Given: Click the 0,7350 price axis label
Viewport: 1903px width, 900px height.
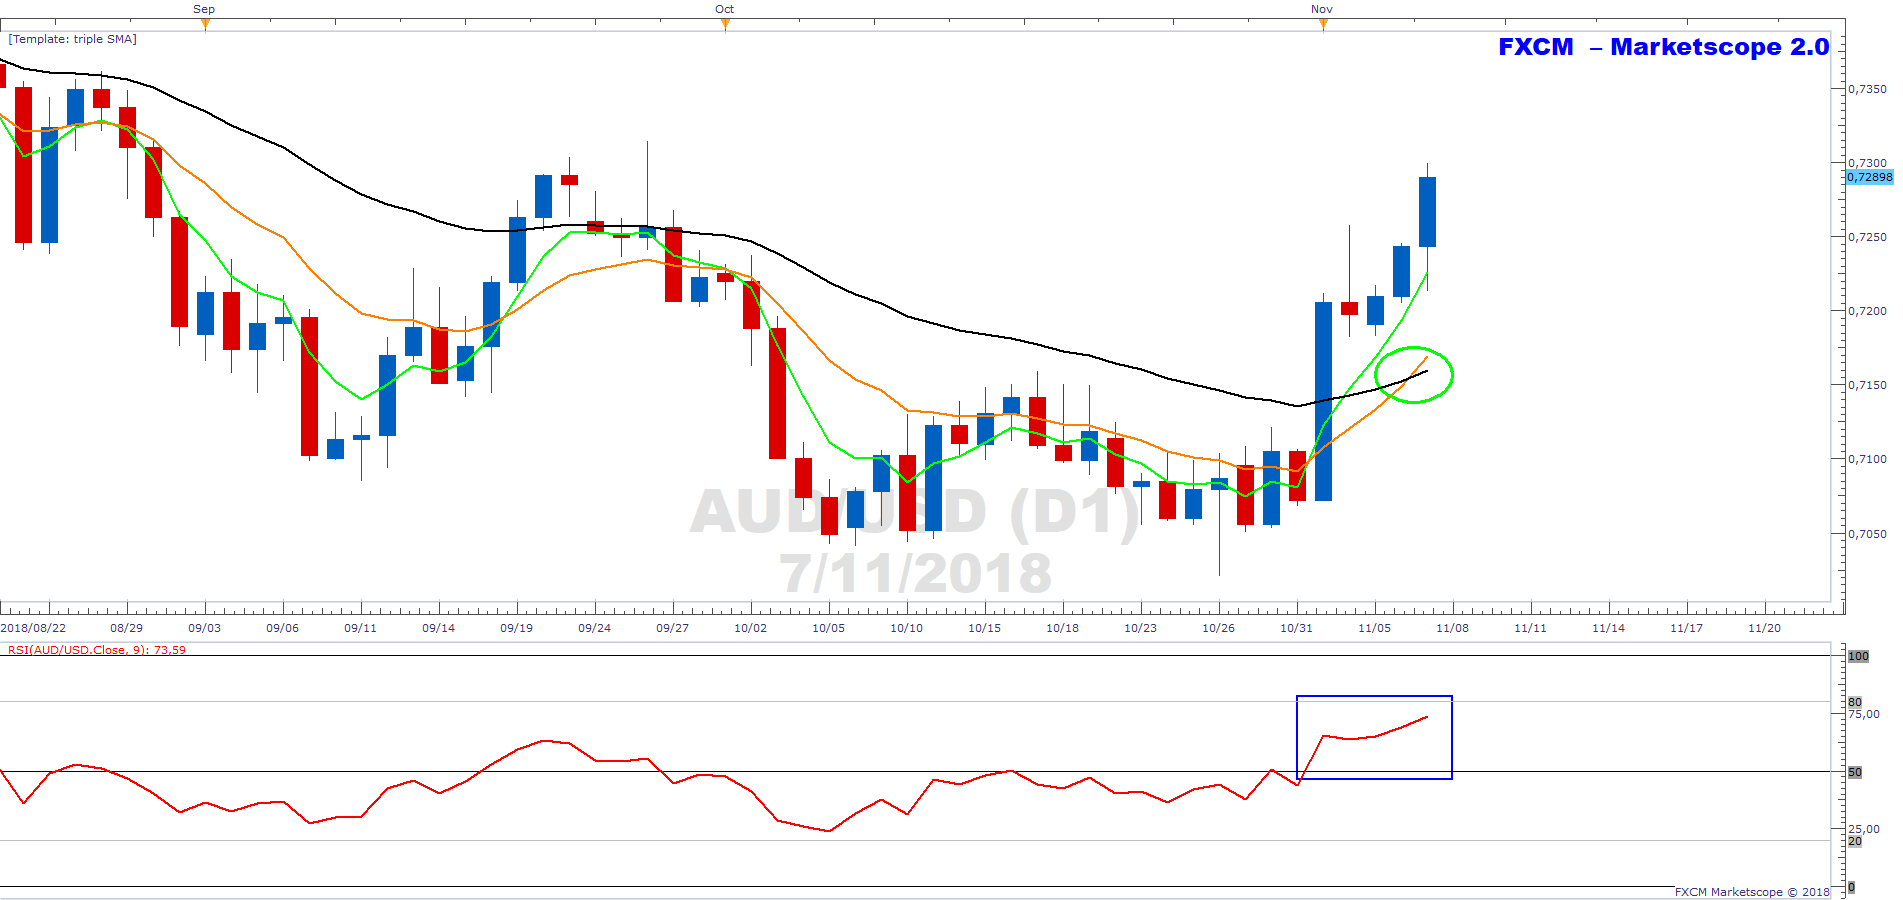Looking at the screenshot, I should 1868,89.
